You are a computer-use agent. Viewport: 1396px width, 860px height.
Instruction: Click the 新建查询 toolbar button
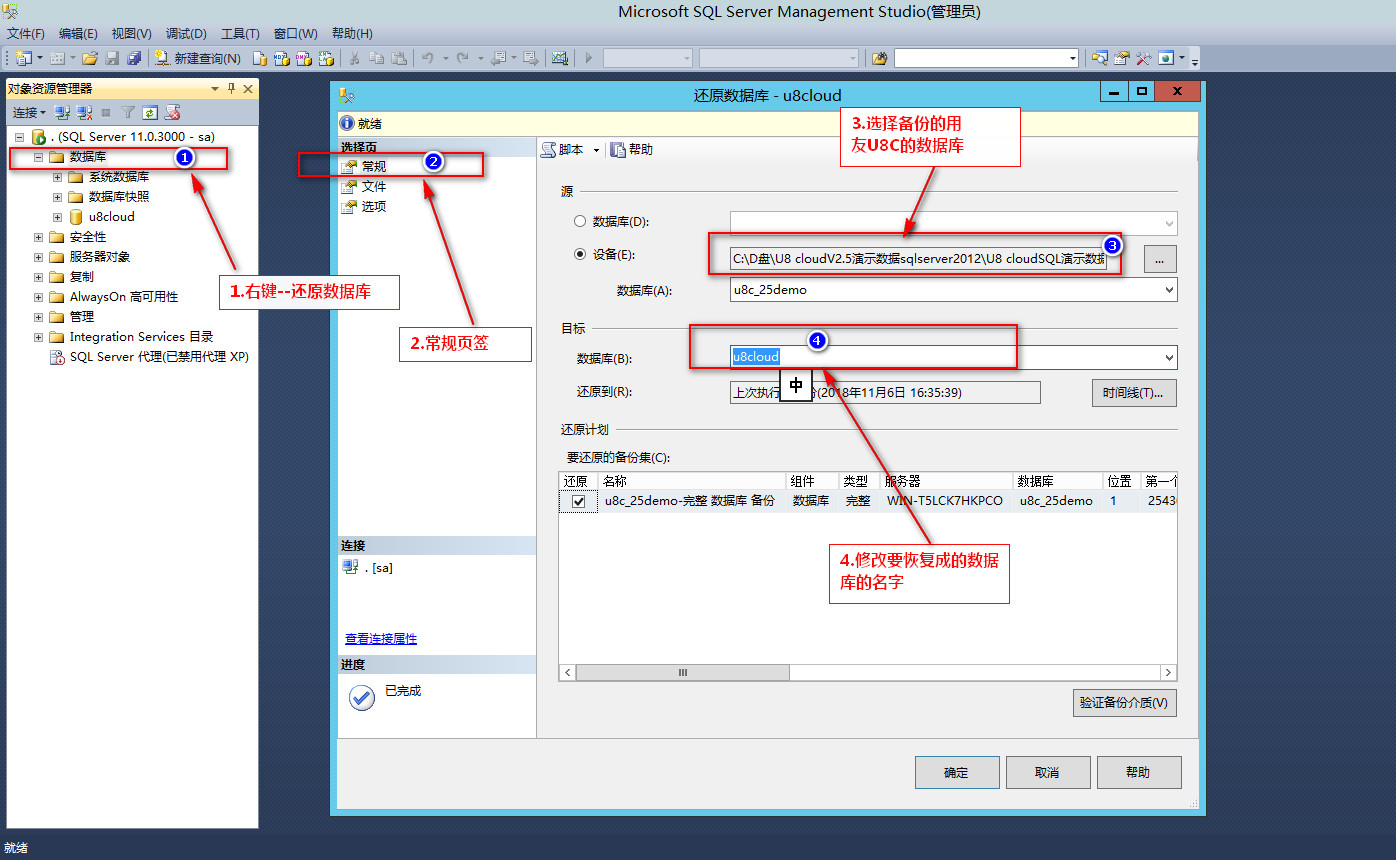(x=198, y=58)
